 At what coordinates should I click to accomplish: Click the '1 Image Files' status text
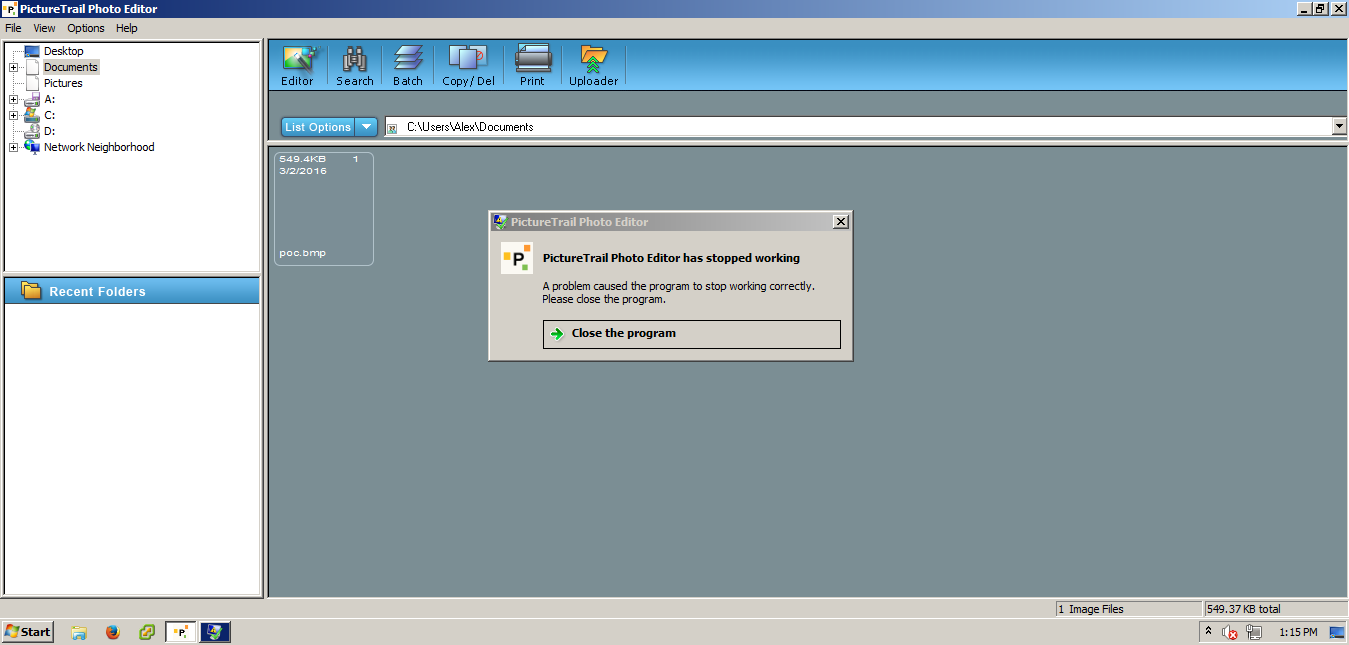click(1091, 609)
